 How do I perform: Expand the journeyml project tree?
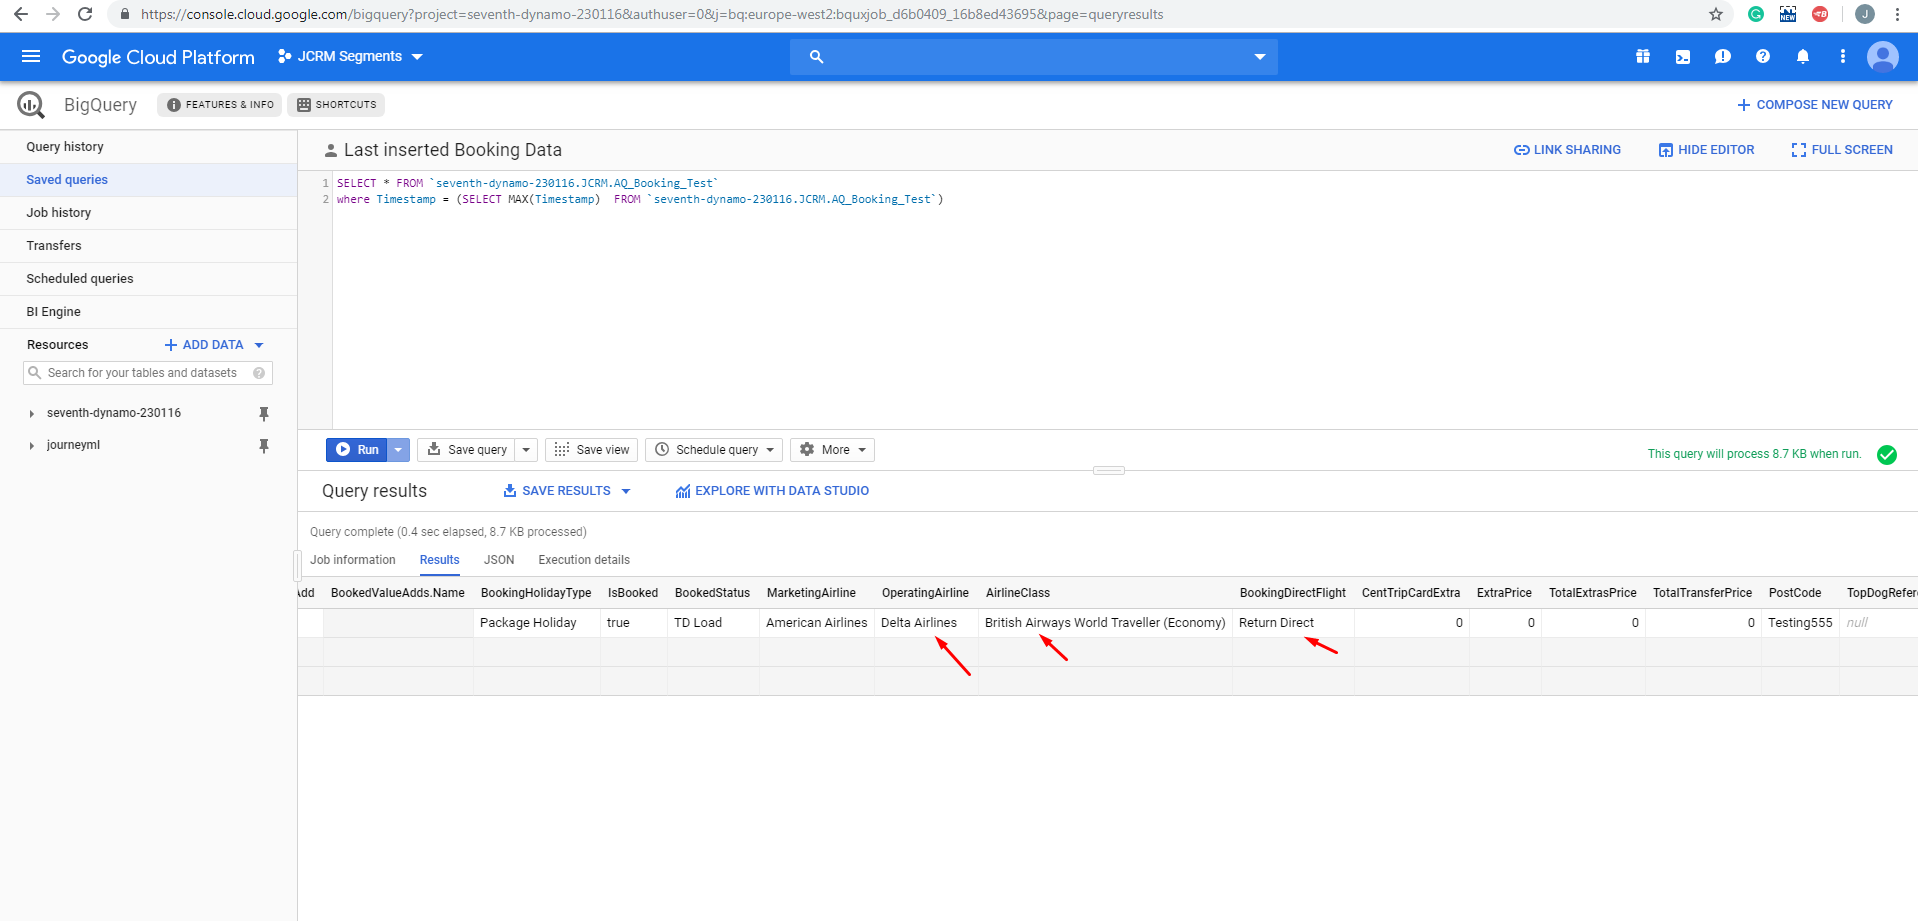tap(32, 446)
